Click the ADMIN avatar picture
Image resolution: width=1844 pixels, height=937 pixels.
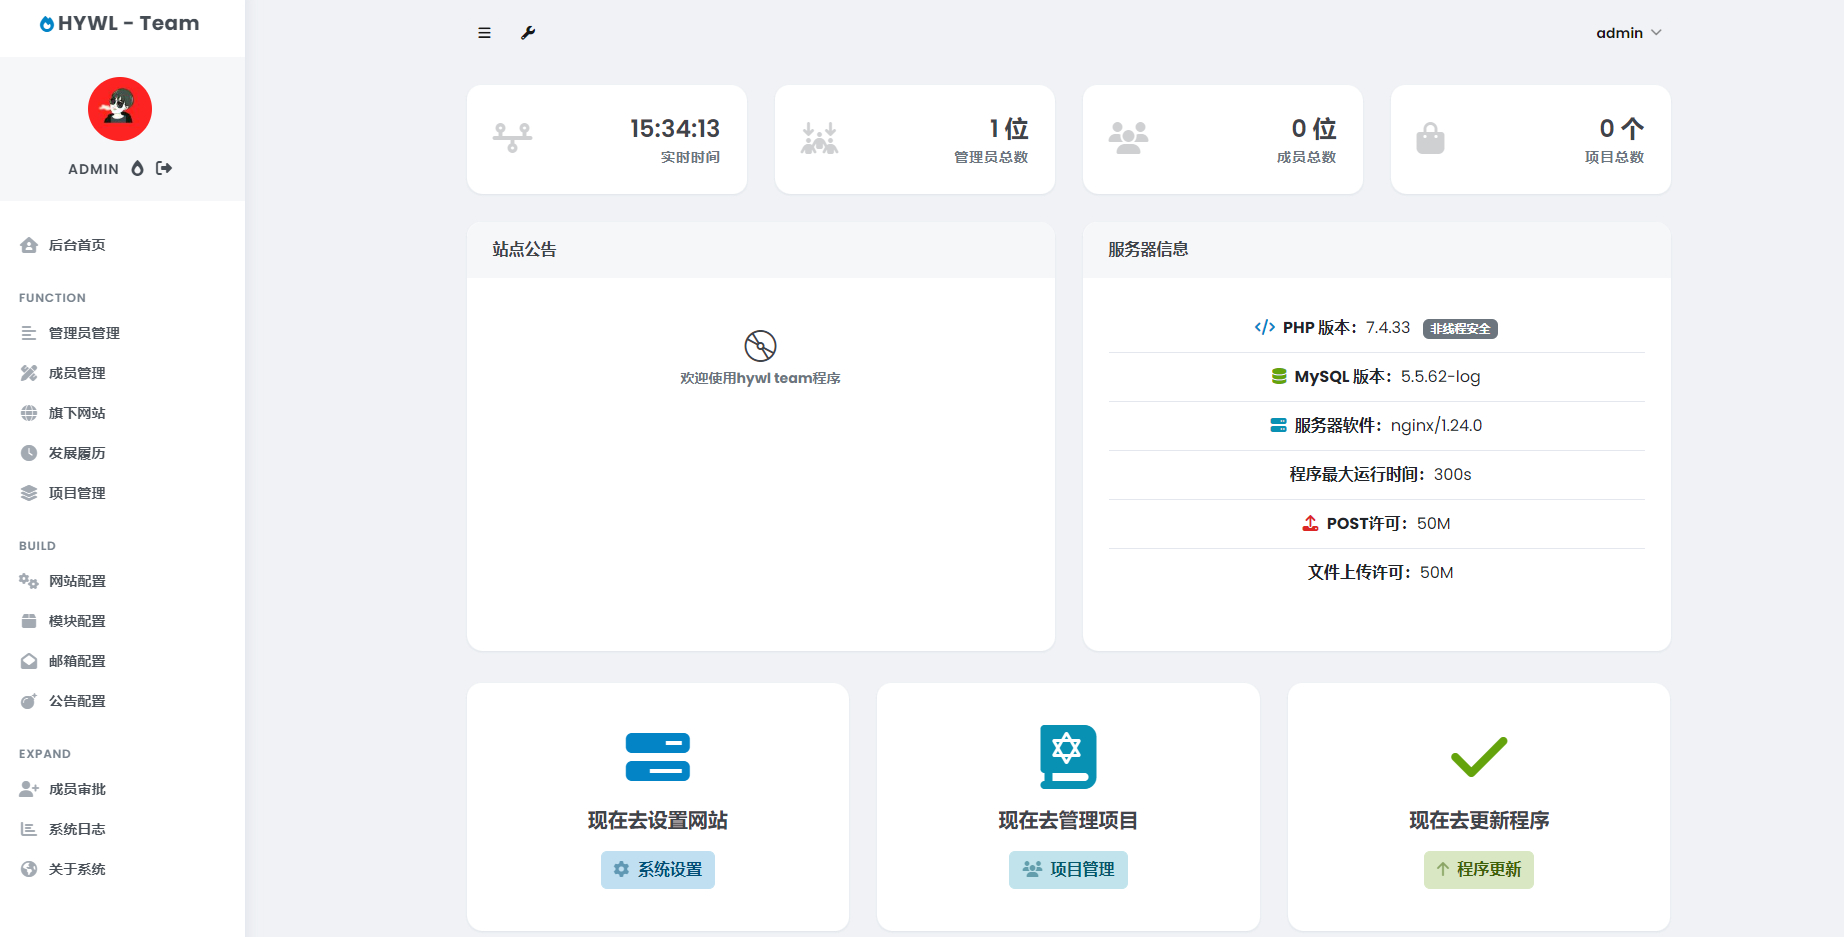pyautogui.click(x=120, y=109)
